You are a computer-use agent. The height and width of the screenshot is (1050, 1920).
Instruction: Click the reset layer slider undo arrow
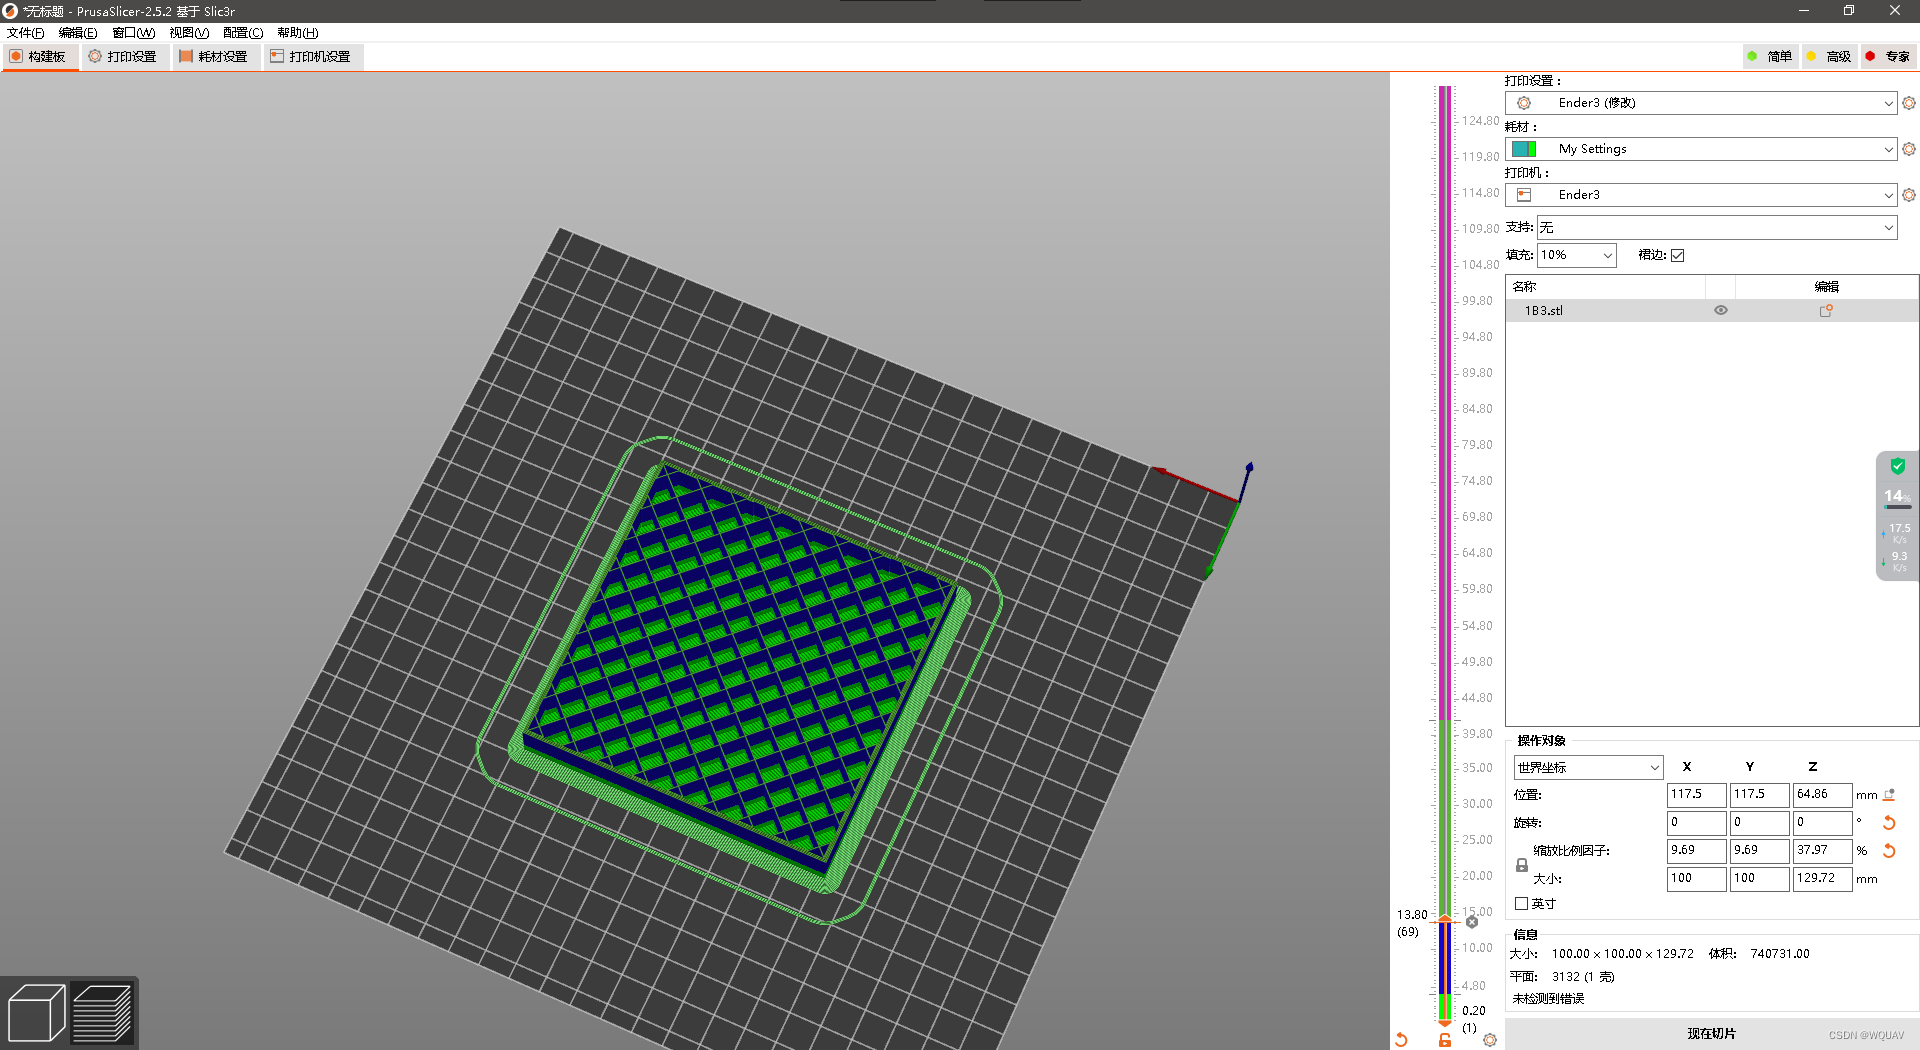click(x=1401, y=1040)
